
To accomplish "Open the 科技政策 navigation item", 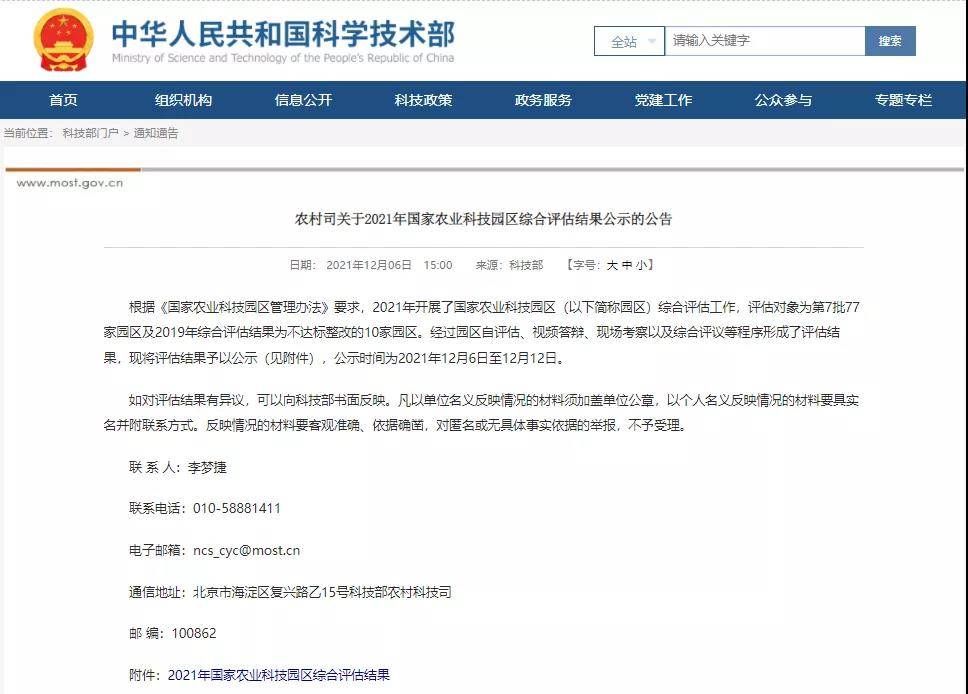I will pos(424,100).
